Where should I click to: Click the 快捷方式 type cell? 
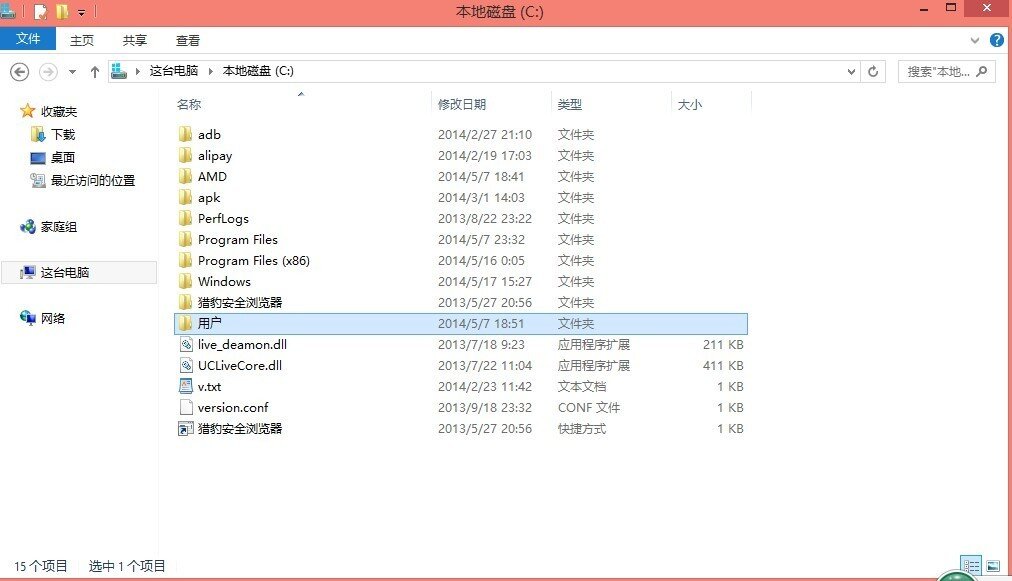point(582,429)
